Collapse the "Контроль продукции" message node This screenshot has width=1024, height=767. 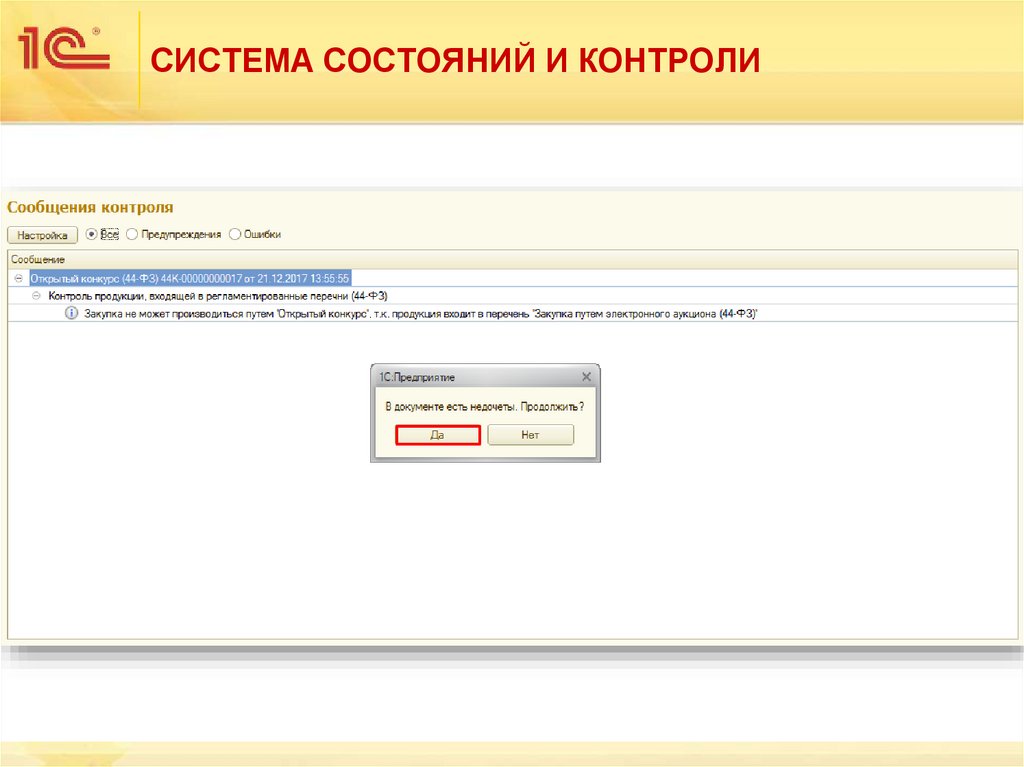36,295
